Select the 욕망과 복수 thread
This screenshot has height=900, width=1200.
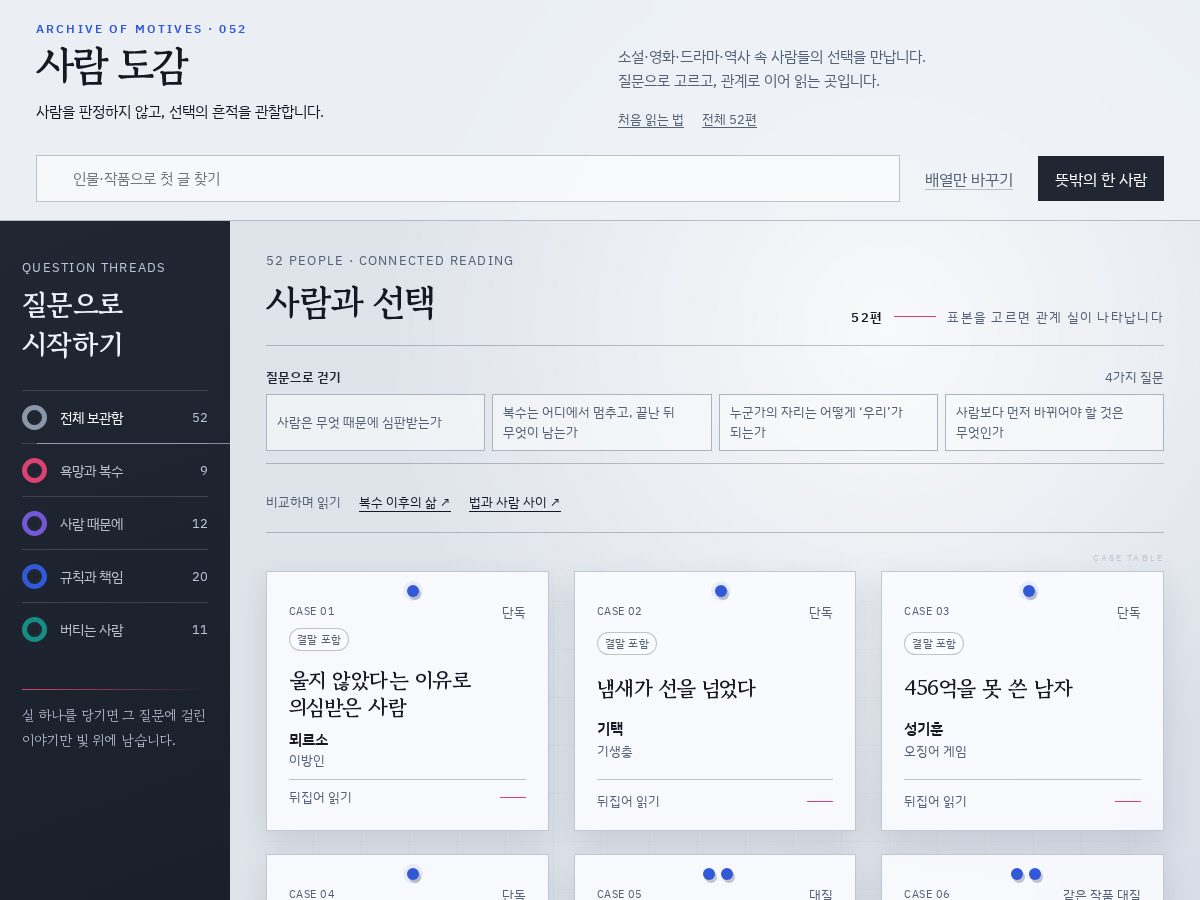point(115,471)
